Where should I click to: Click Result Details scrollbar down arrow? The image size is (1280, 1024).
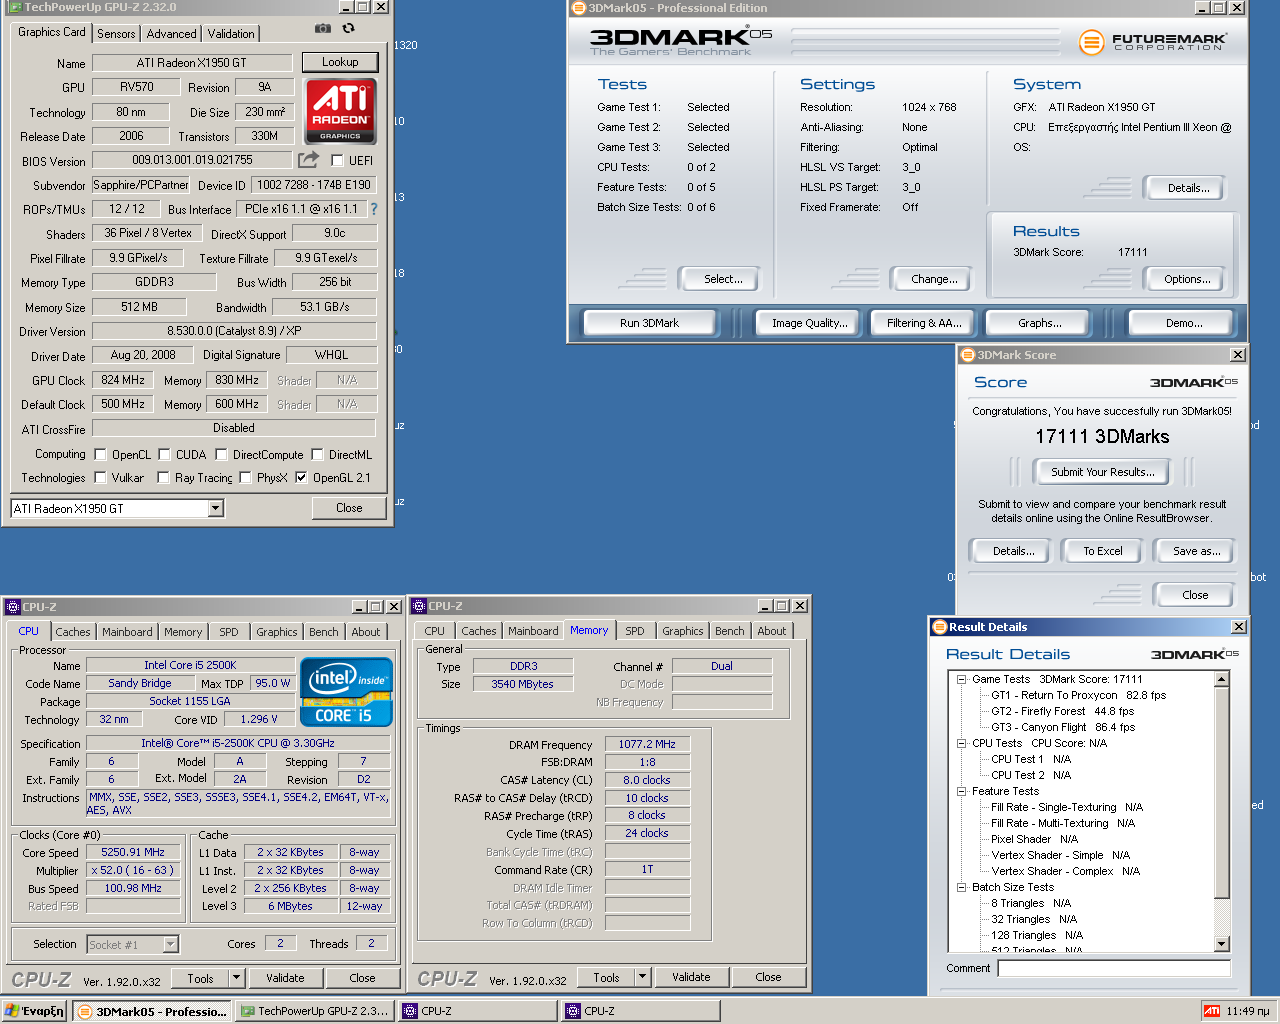(1221, 944)
